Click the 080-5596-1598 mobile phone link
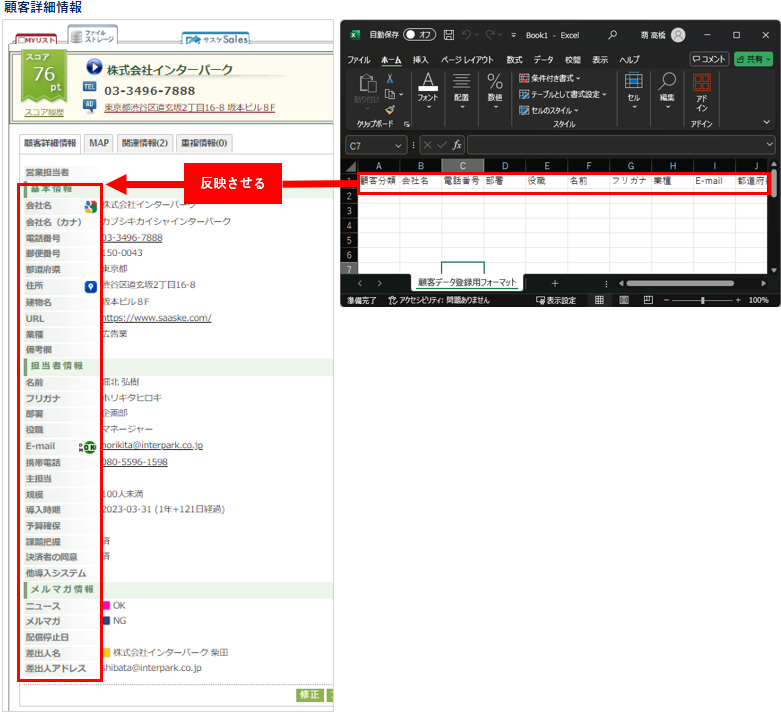Image resolution: width=781 pixels, height=716 pixels. (x=135, y=462)
